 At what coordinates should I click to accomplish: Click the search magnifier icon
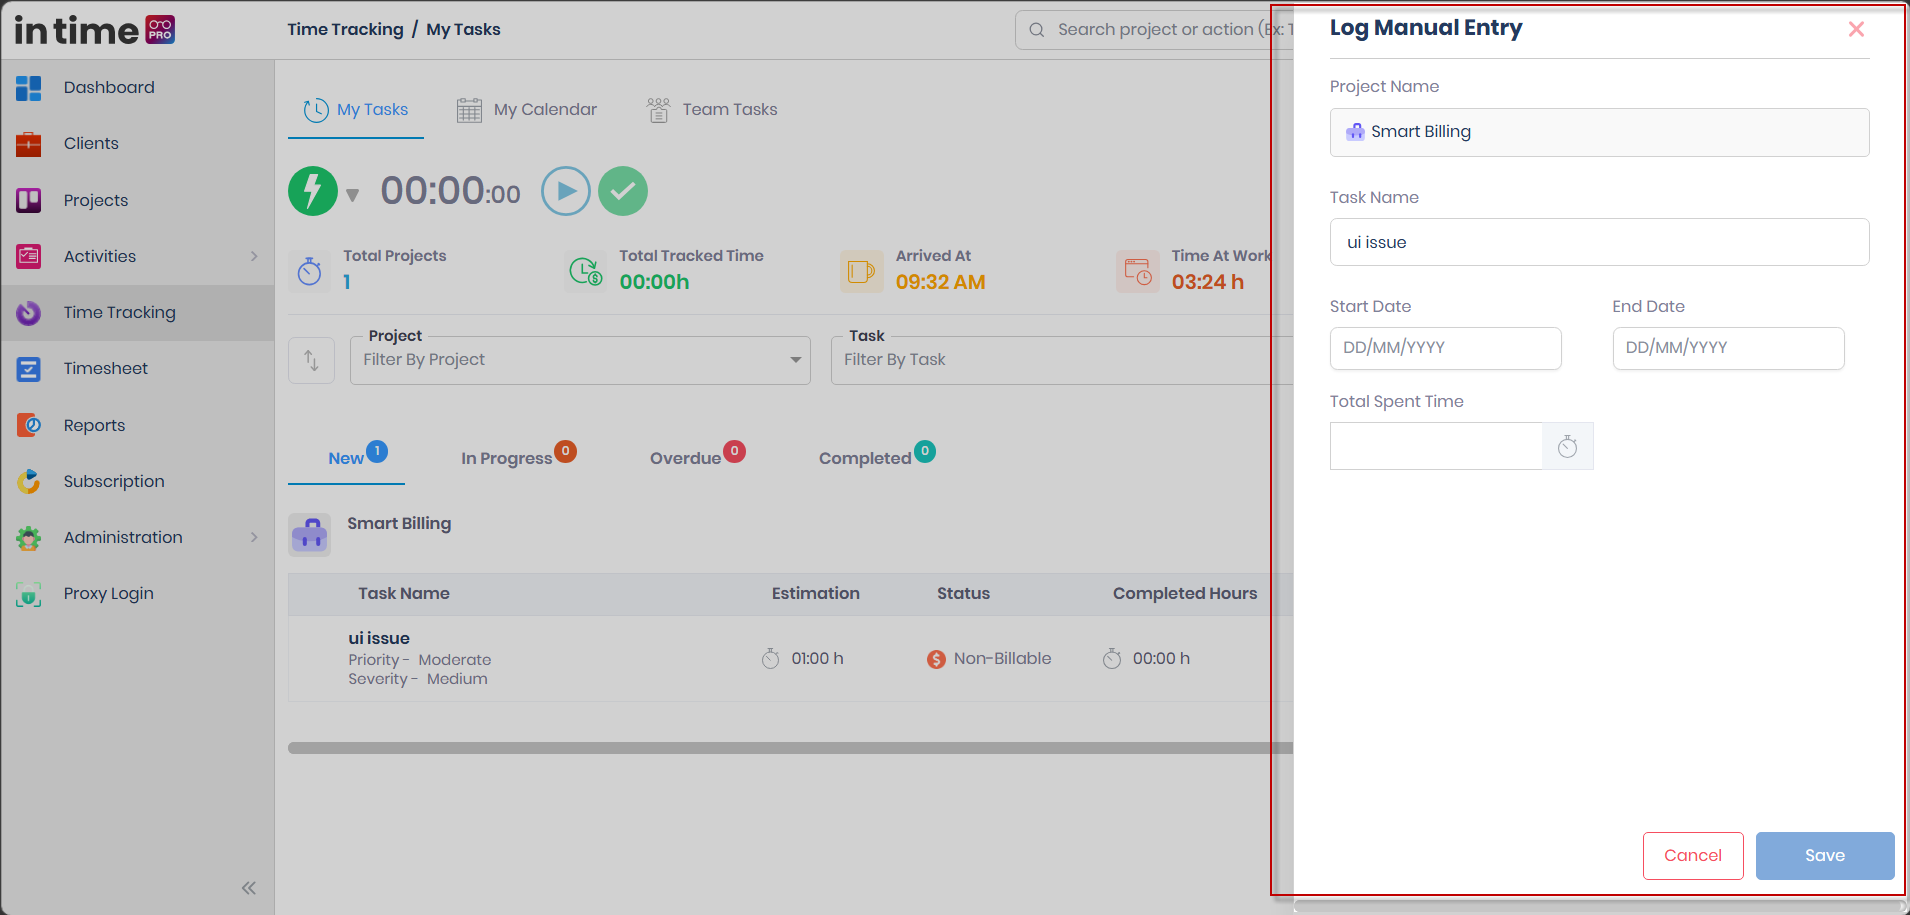[x=1037, y=30]
